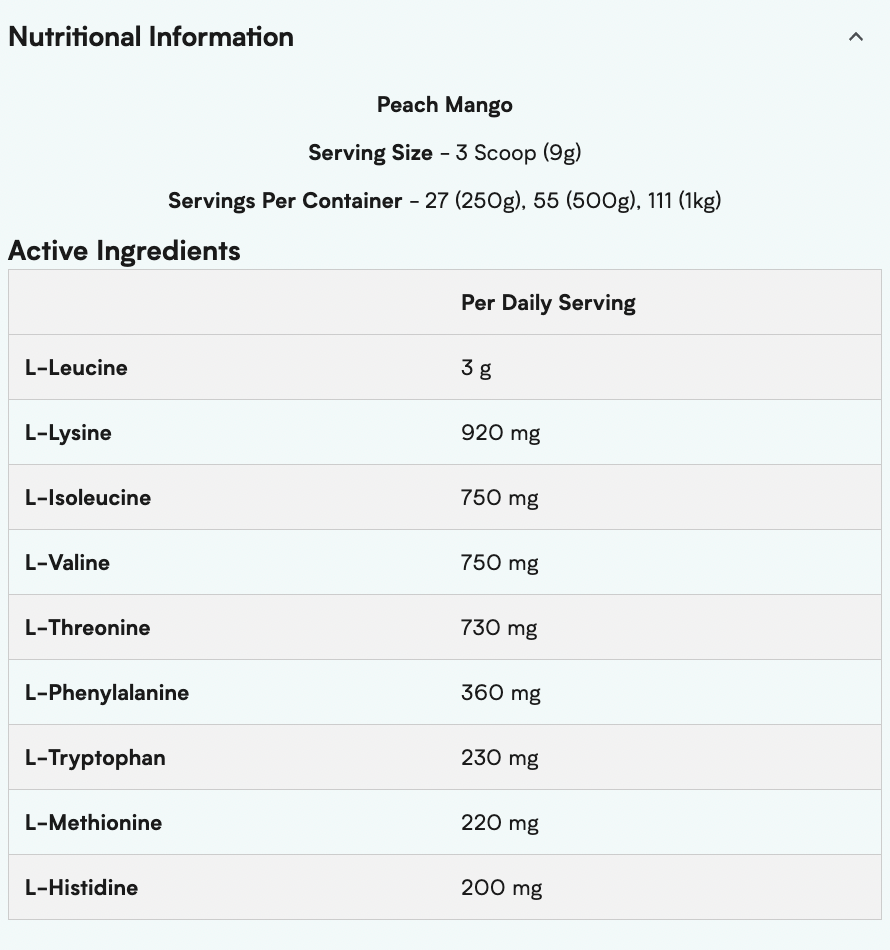The height and width of the screenshot is (950, 890).
Task: Click the 360 mg L-Phenylalanine value
Action: point(500,692)
